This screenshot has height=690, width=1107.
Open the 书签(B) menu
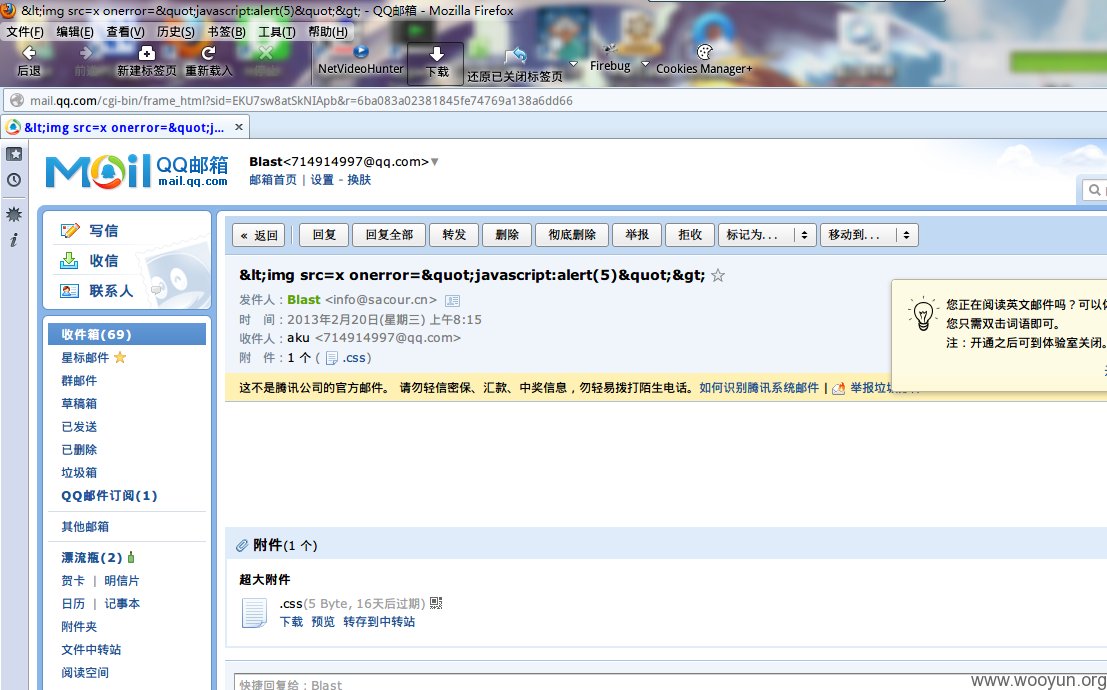[227, 32]
